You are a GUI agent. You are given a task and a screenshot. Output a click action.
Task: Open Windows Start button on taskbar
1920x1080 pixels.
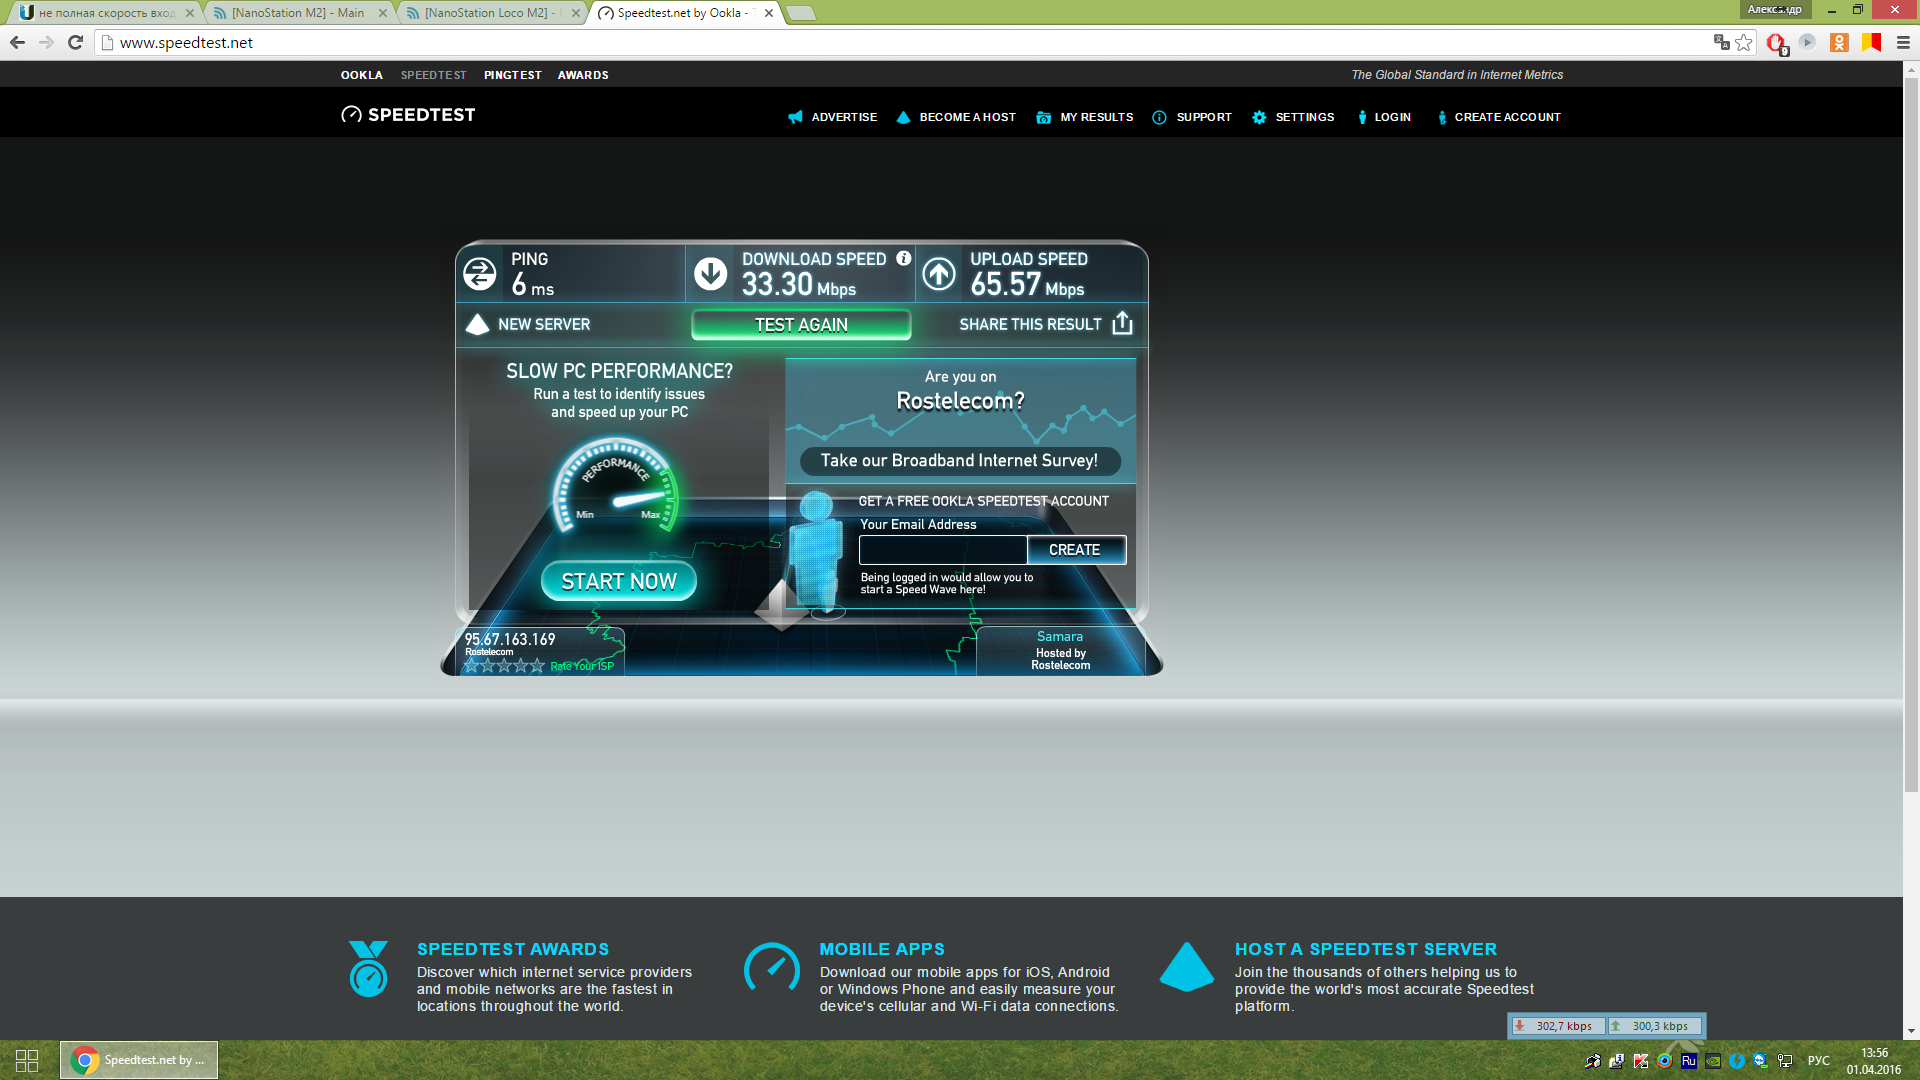pyautogui.click(x=27, y=1060)
